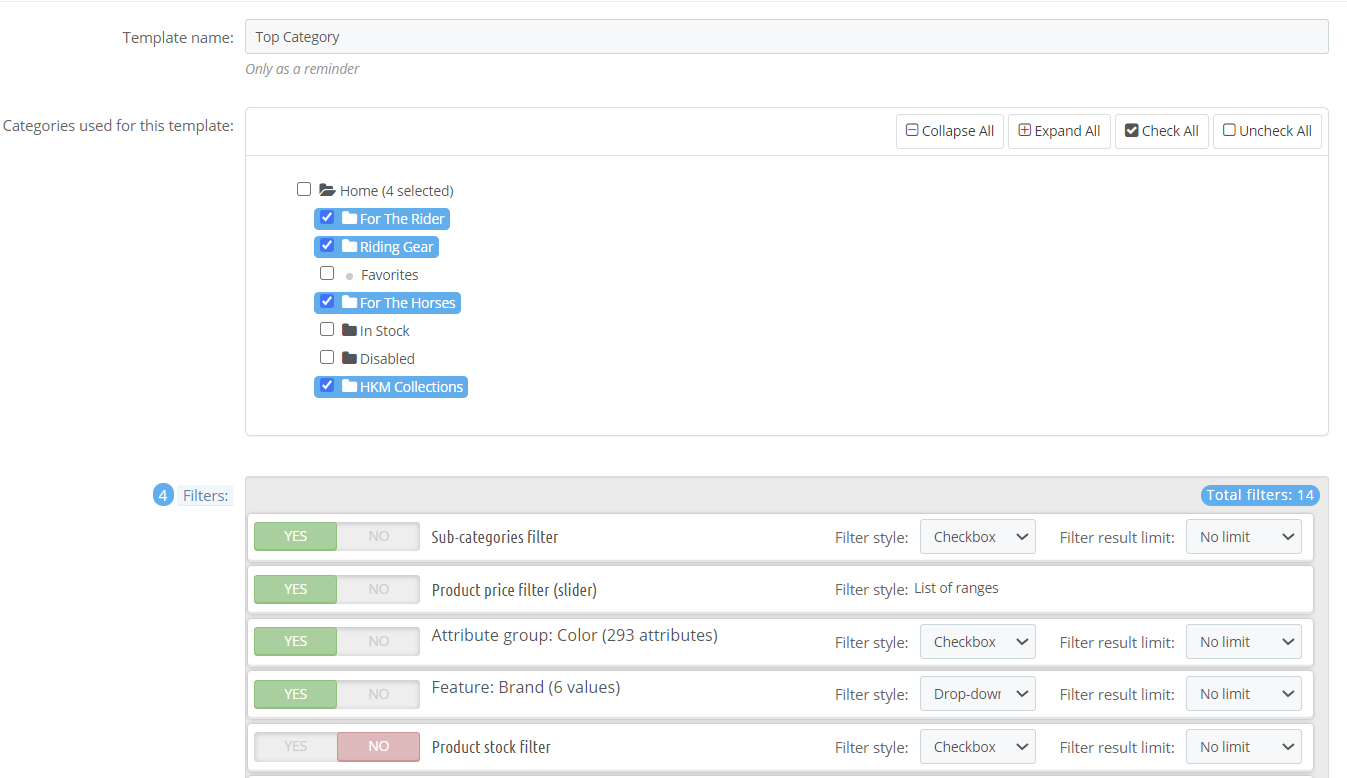Click the Disabled category folder icon

tap(349, 358)
